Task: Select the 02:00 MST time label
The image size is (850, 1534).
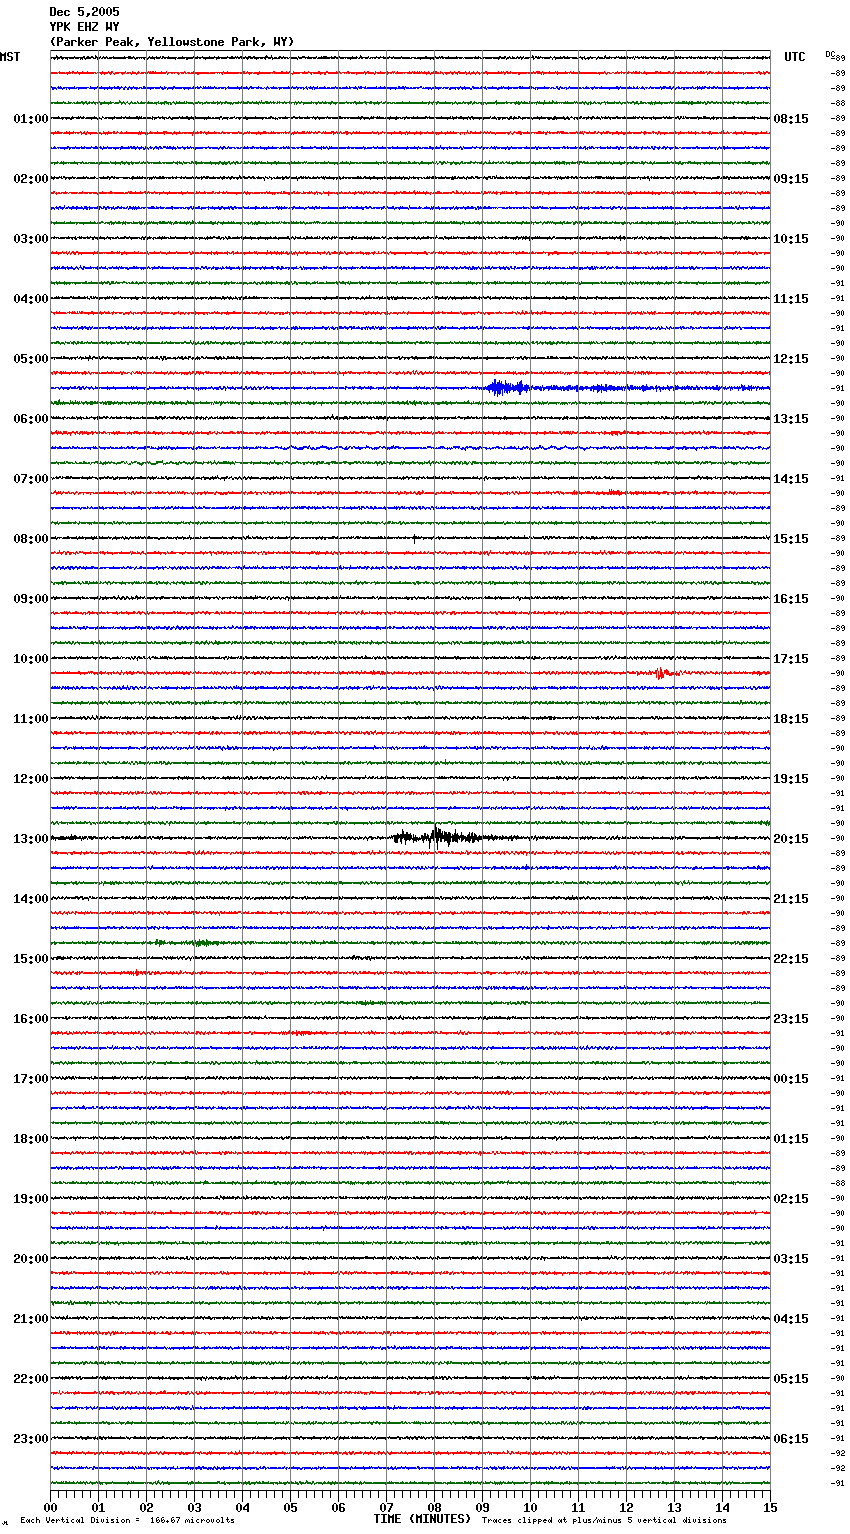Action: pyautogui.click(x=31, y=179)
